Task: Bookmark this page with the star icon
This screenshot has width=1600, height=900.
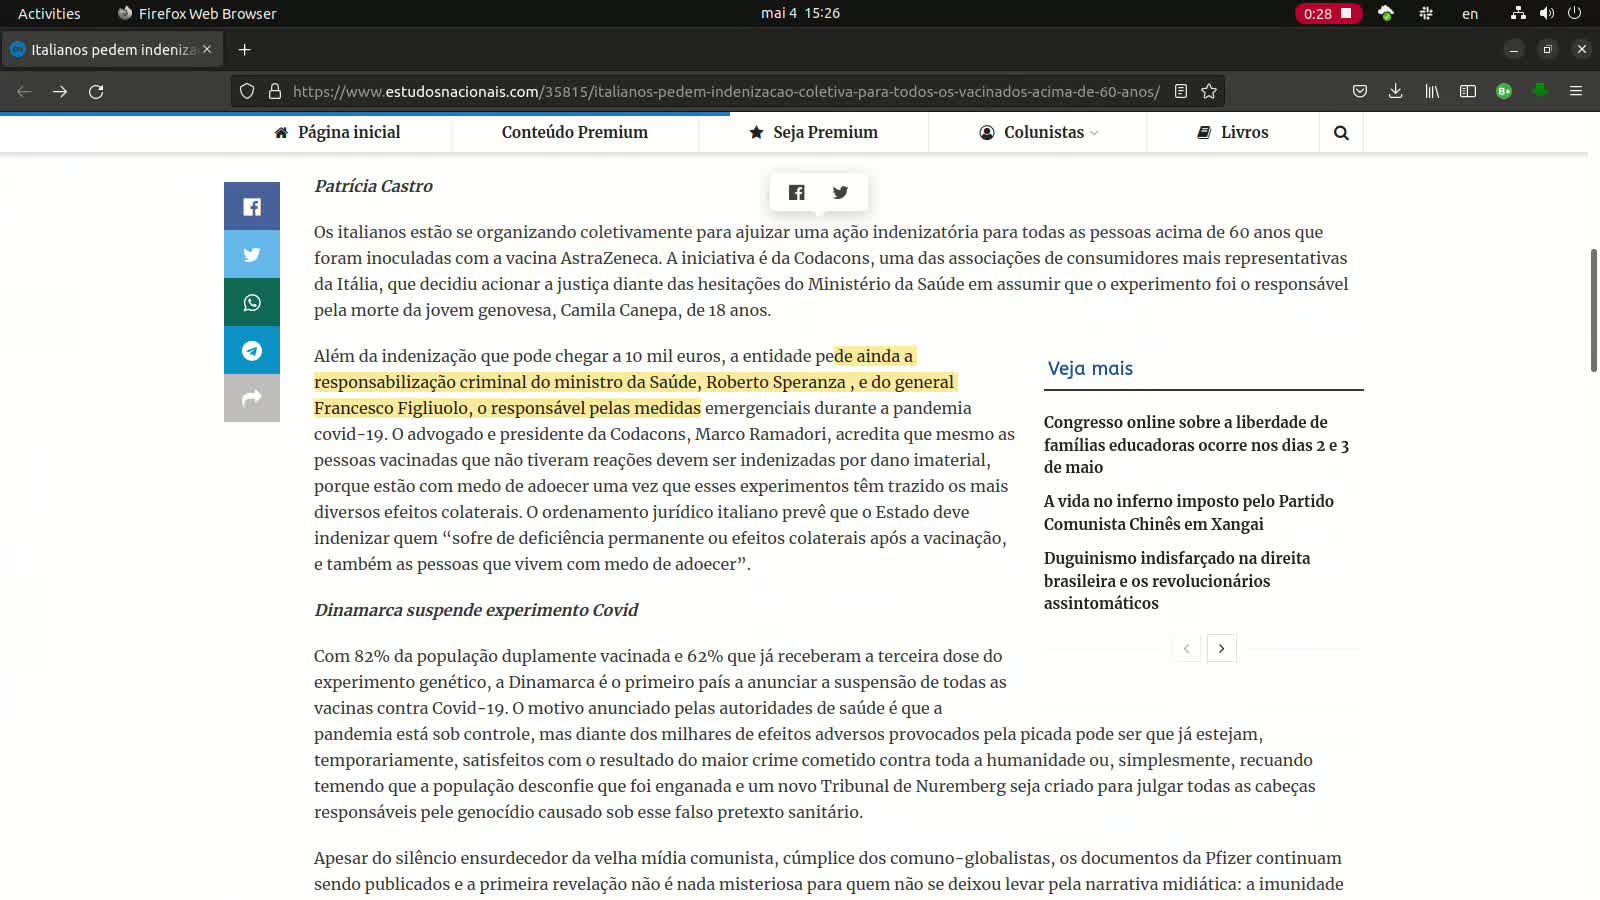Action: (1209, 92)
